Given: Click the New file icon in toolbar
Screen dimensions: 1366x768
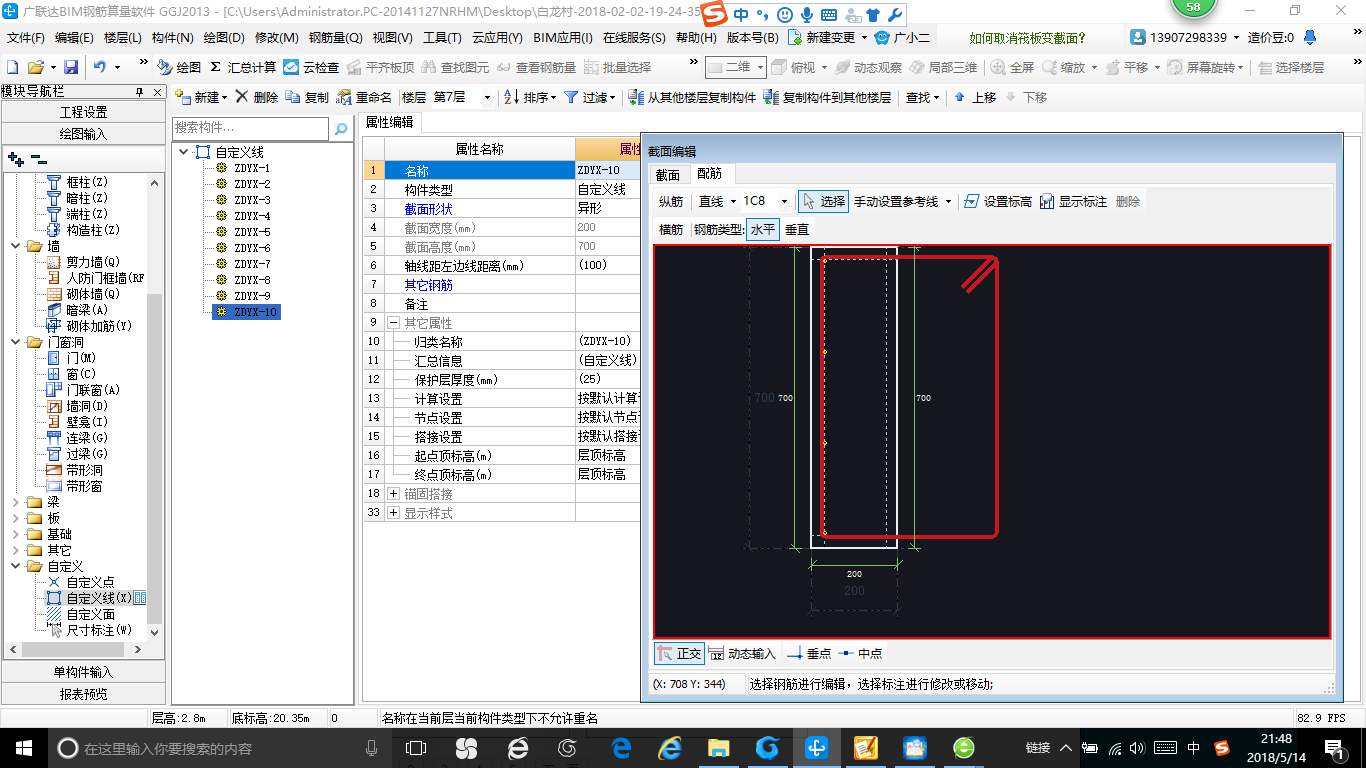Looking at the screenshot, I should pyautogui.click(x=13, y=67).
